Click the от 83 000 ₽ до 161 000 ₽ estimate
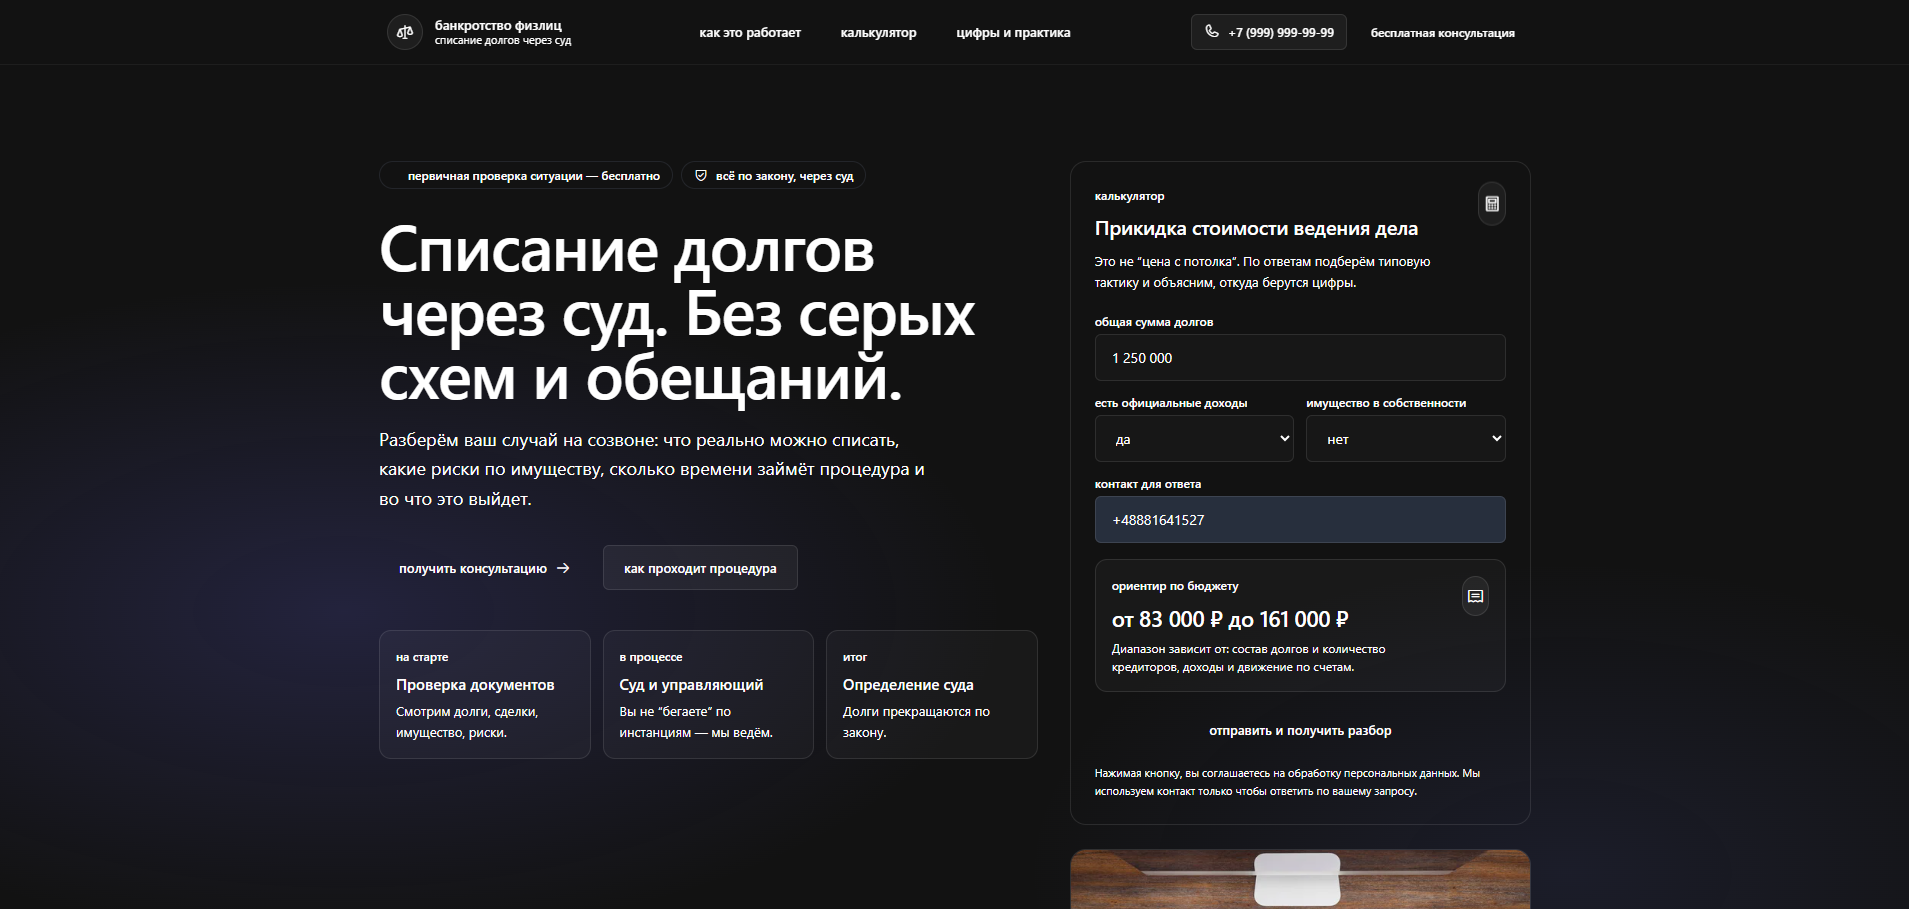 coord(1230,620)
